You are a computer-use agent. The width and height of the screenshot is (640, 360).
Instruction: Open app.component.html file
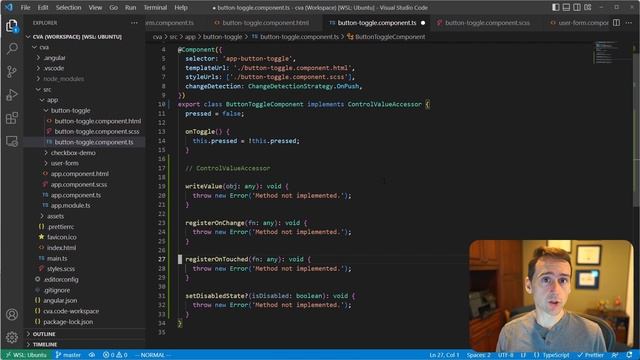coord(84,174)
